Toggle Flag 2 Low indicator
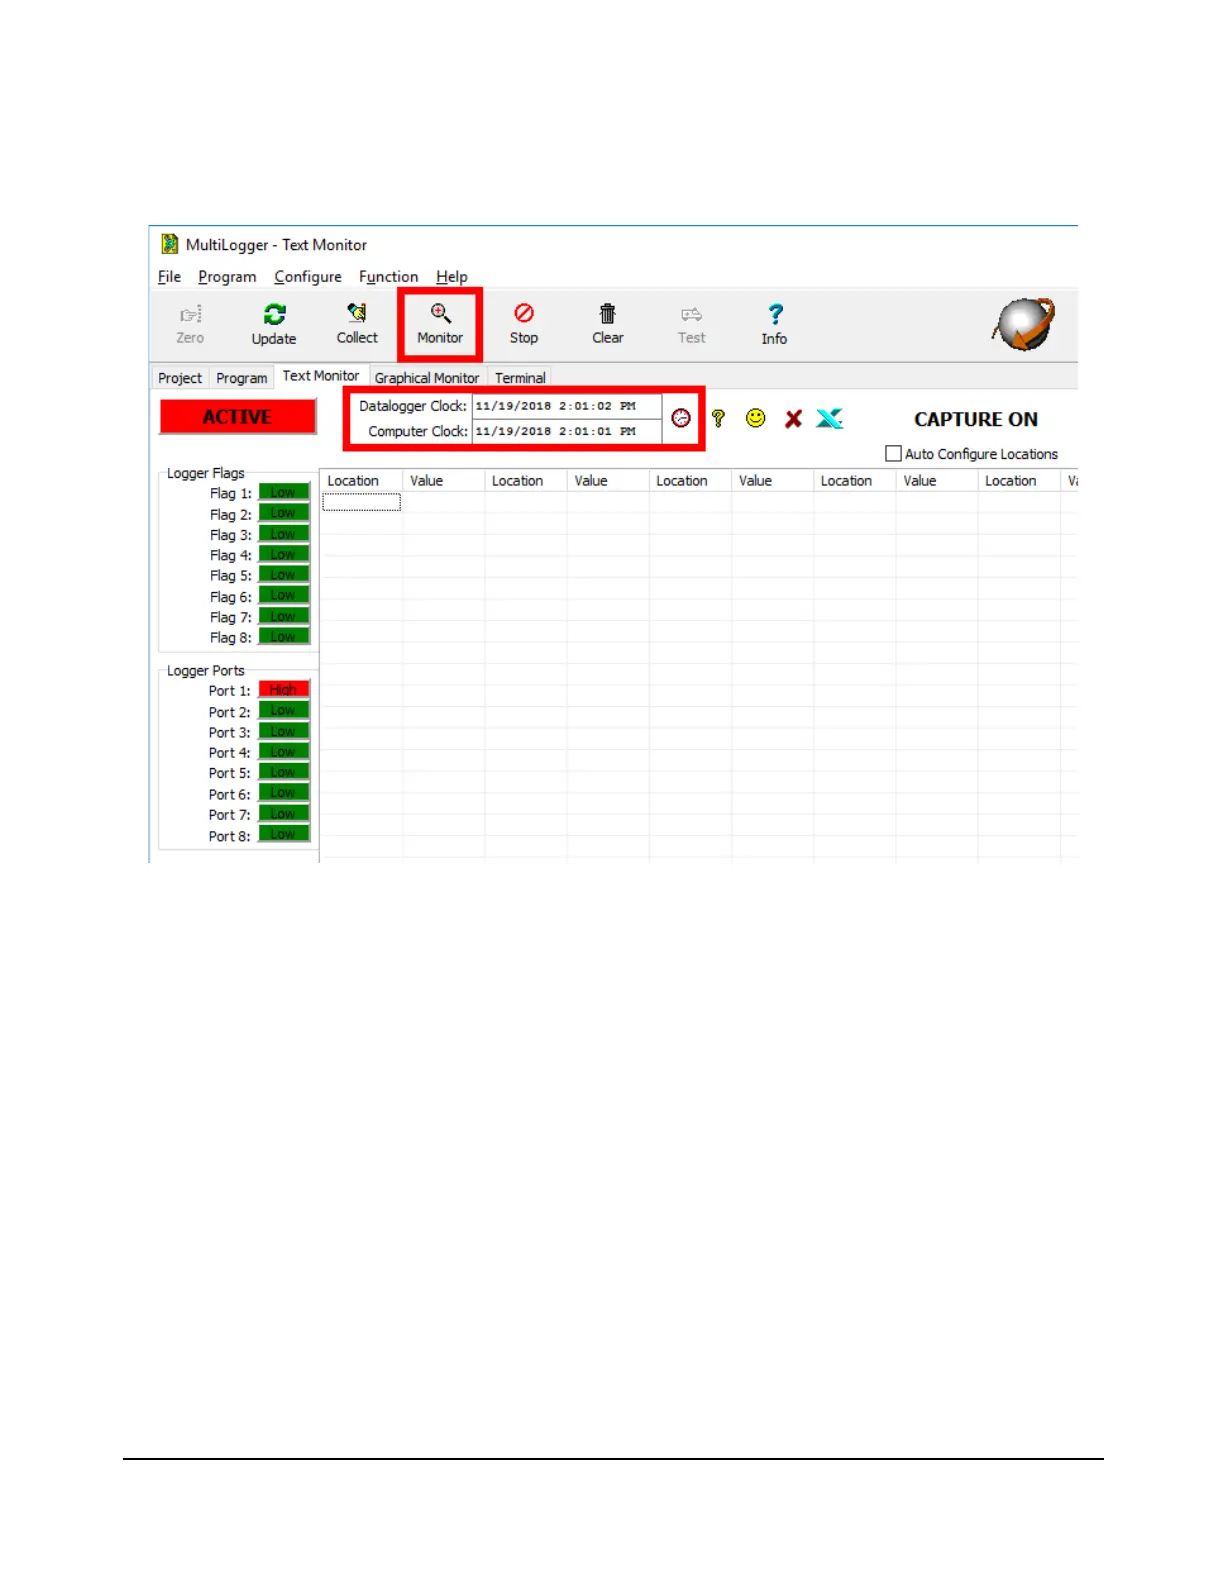 [x=284, y=513]
